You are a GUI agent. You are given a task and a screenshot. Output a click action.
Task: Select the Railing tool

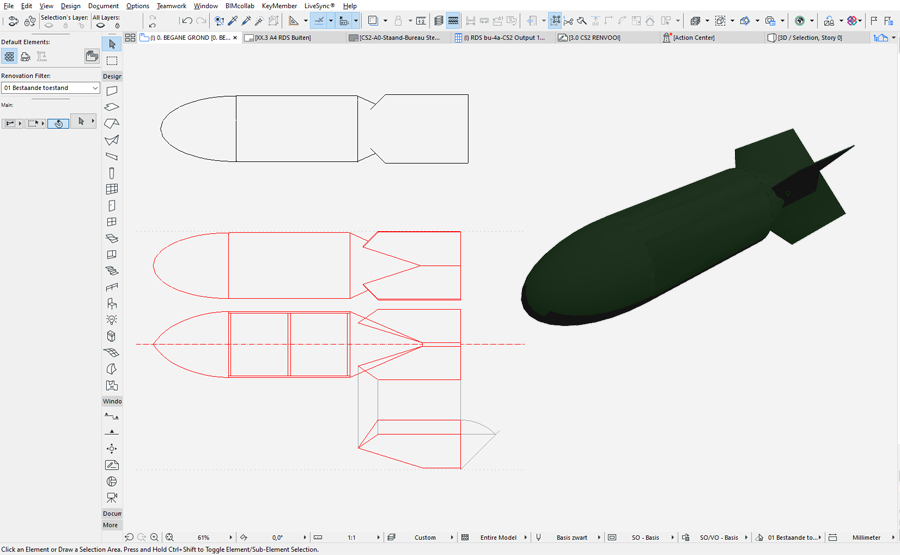112,287
